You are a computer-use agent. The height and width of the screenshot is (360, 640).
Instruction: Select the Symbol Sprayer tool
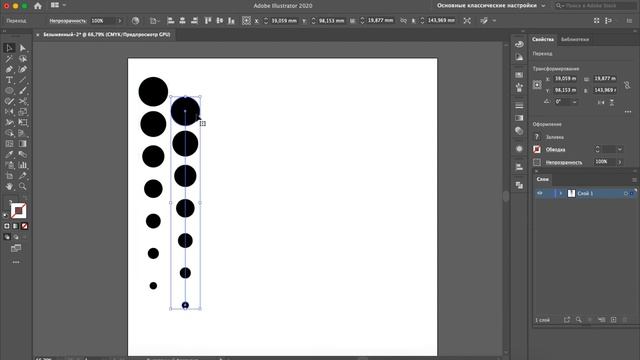tap(9, 165)
